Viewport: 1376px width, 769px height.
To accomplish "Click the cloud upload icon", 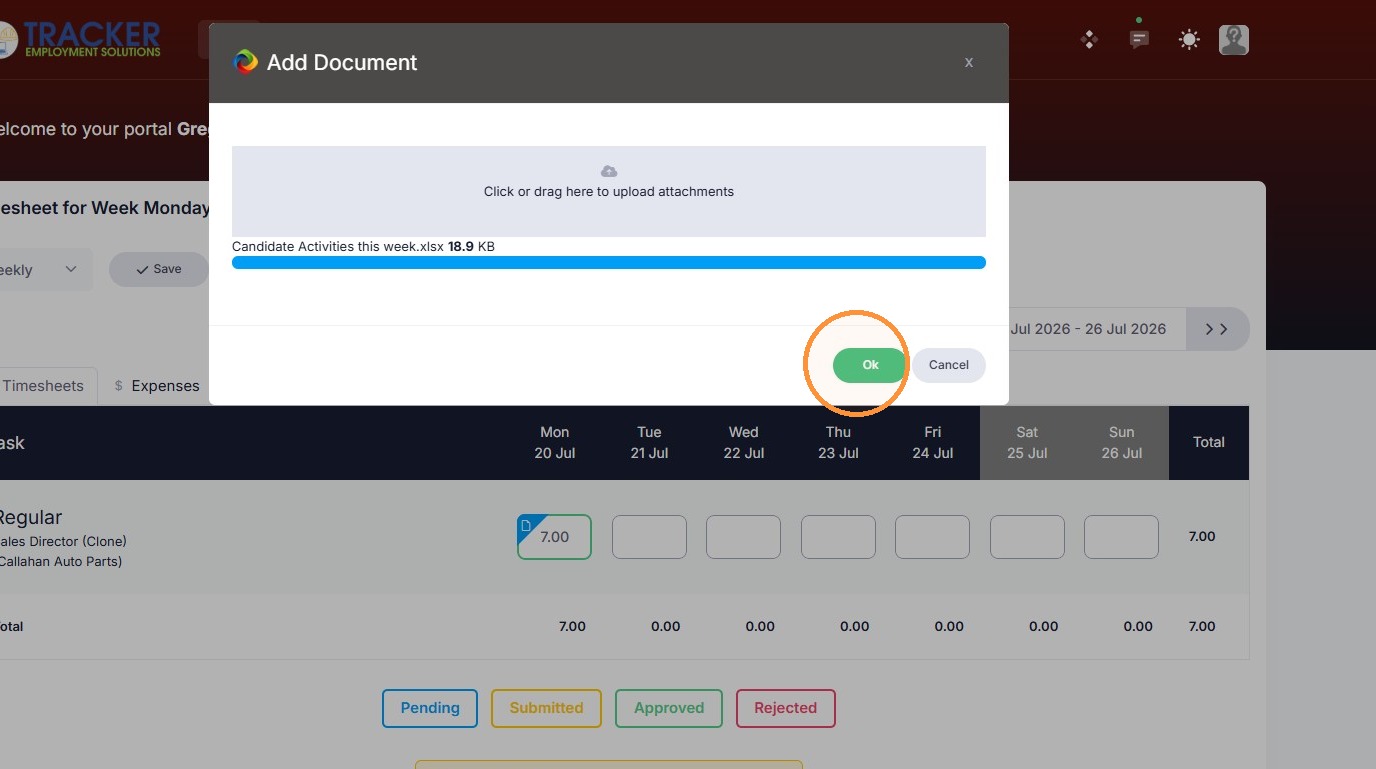I will click(x=609, y=172).
